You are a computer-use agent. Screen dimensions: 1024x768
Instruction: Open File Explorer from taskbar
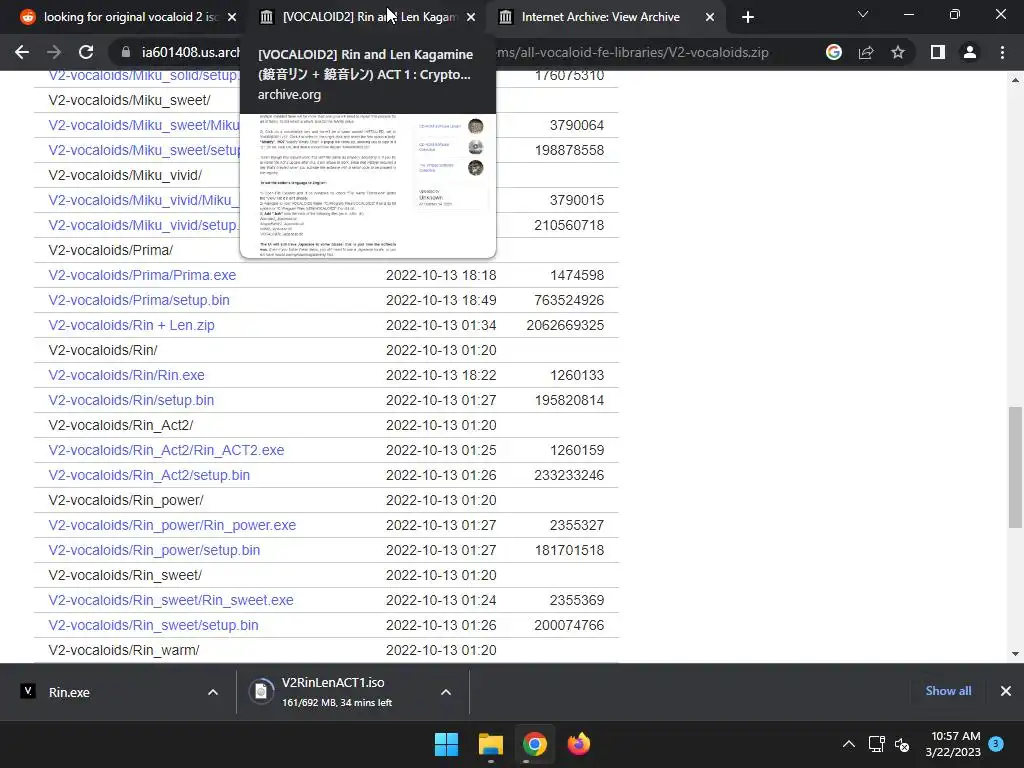coord(490,744)
